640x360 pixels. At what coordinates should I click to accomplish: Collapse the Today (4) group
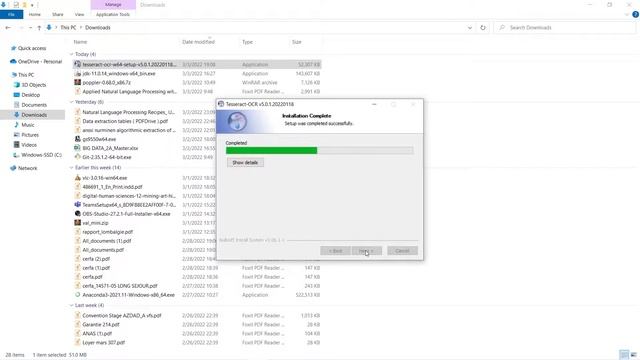71,54
